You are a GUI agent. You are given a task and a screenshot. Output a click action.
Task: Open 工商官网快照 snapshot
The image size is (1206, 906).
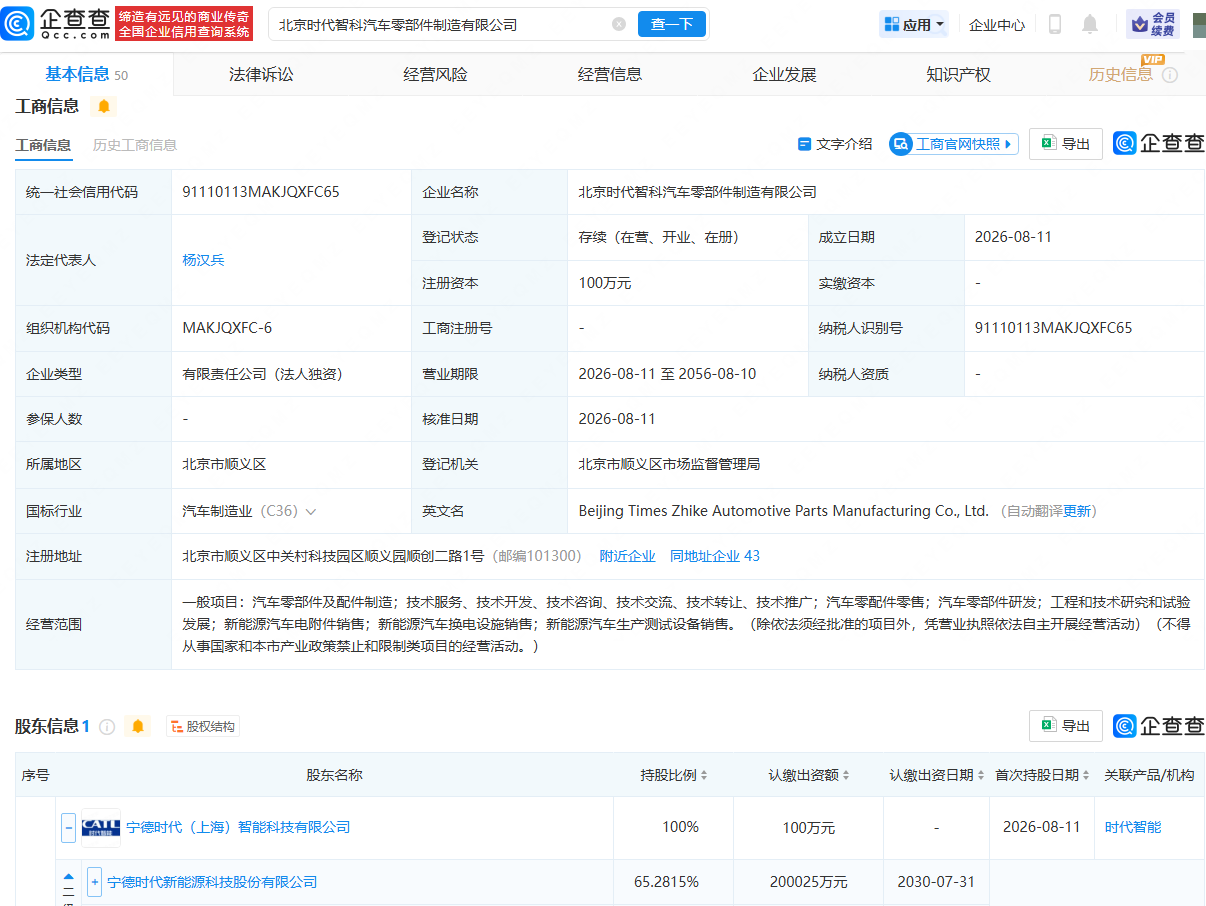954,144
